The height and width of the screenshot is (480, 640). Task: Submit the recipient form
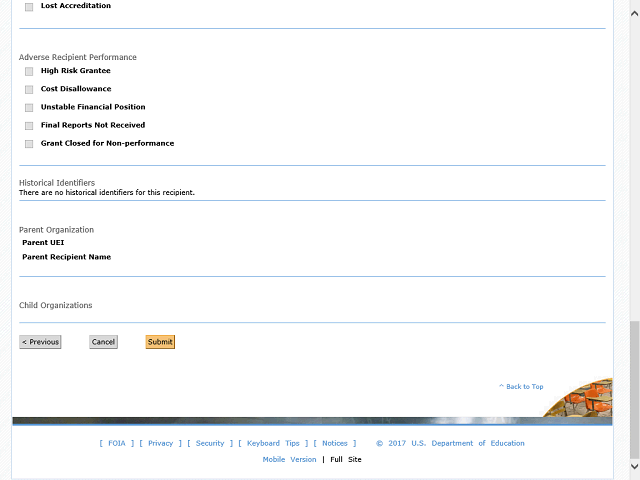click(x=160, y=342)
